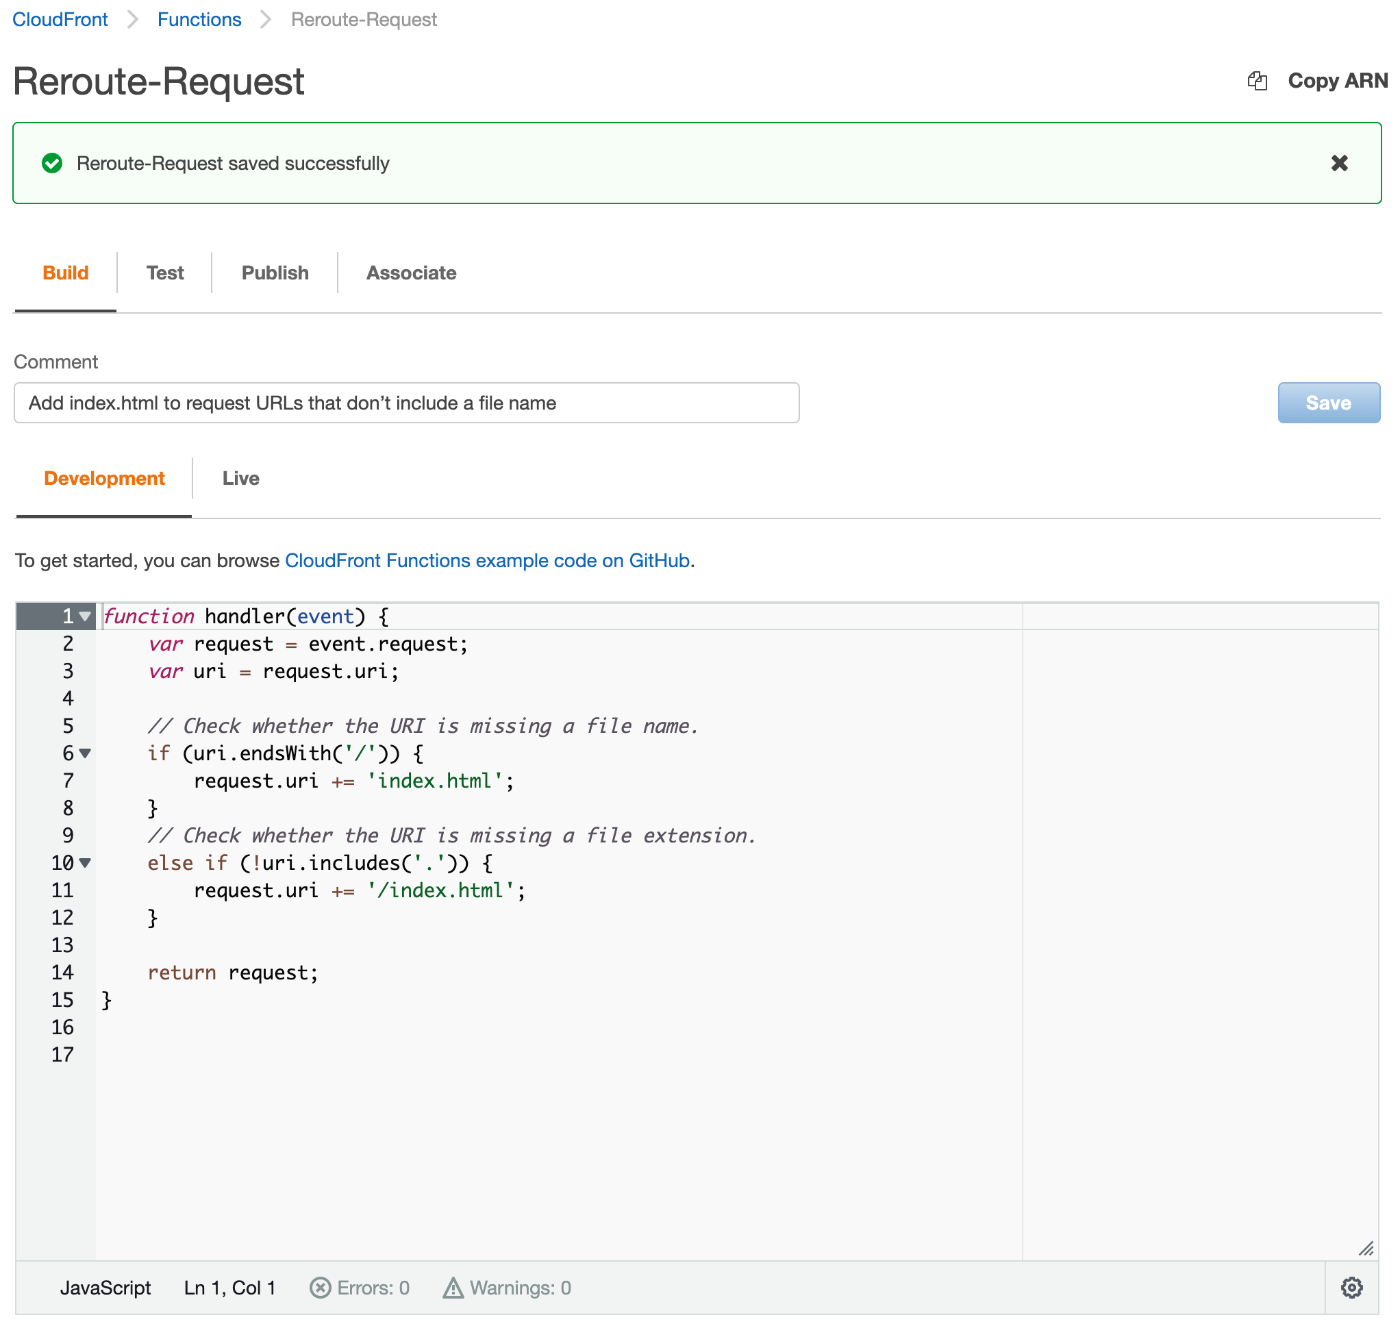Collapse the if block at line 6
Image resolution: width=1400 pixels, height=1326 pixels.
(x=85, y=753)
